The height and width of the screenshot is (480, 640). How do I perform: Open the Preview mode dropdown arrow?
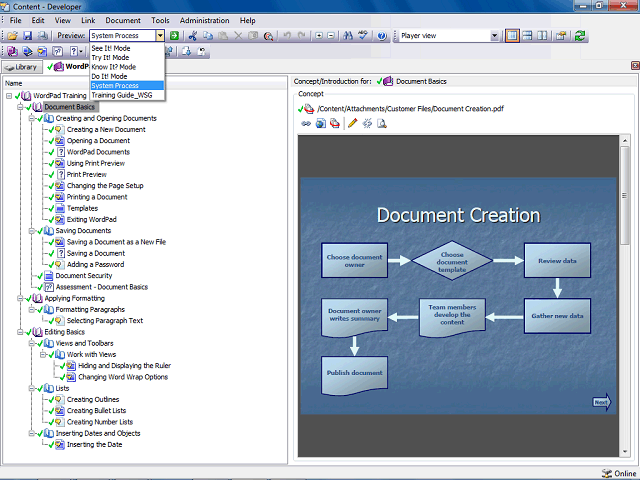160,36
